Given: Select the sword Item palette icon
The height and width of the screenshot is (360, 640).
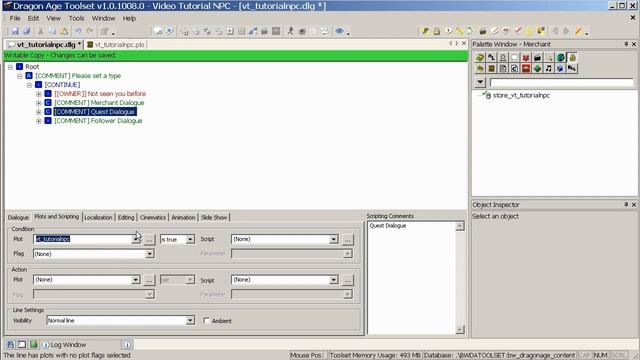Looking at the screenshot, I should point(549,58).
